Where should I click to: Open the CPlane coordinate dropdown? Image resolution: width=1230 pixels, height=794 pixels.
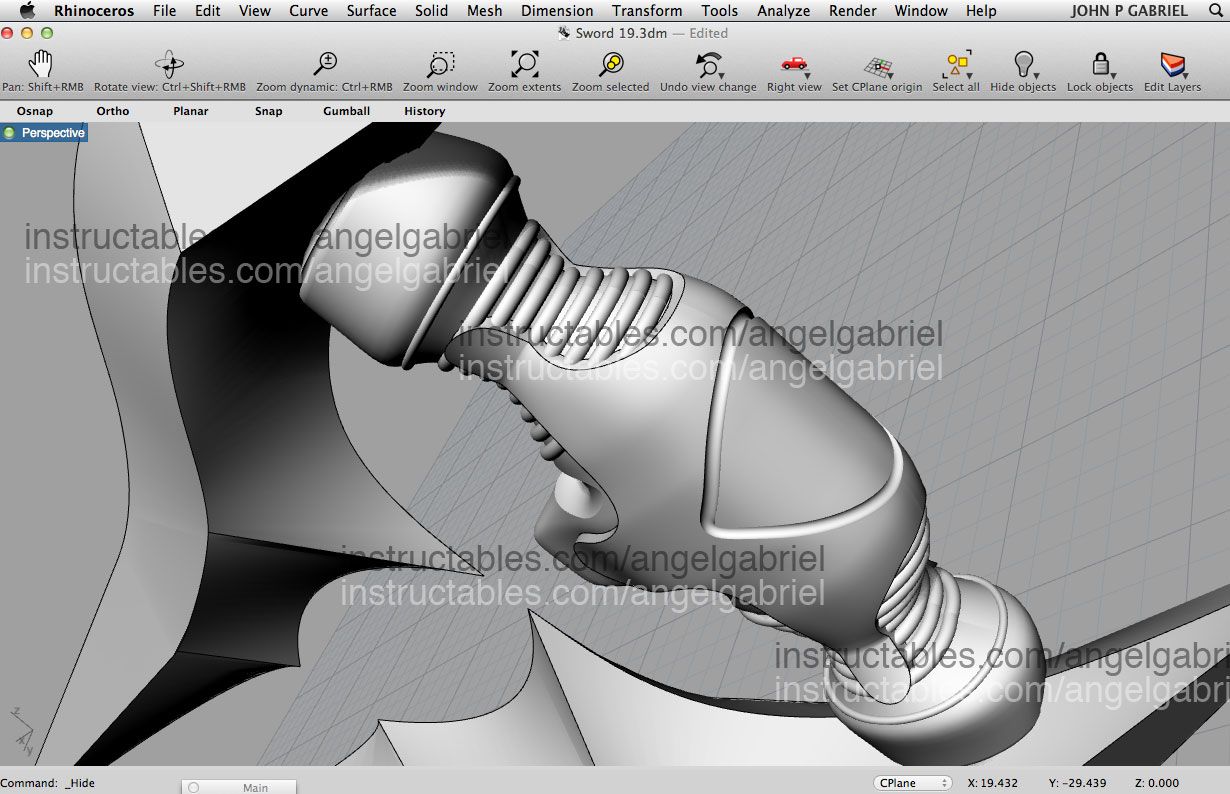(x=912, y=783)
